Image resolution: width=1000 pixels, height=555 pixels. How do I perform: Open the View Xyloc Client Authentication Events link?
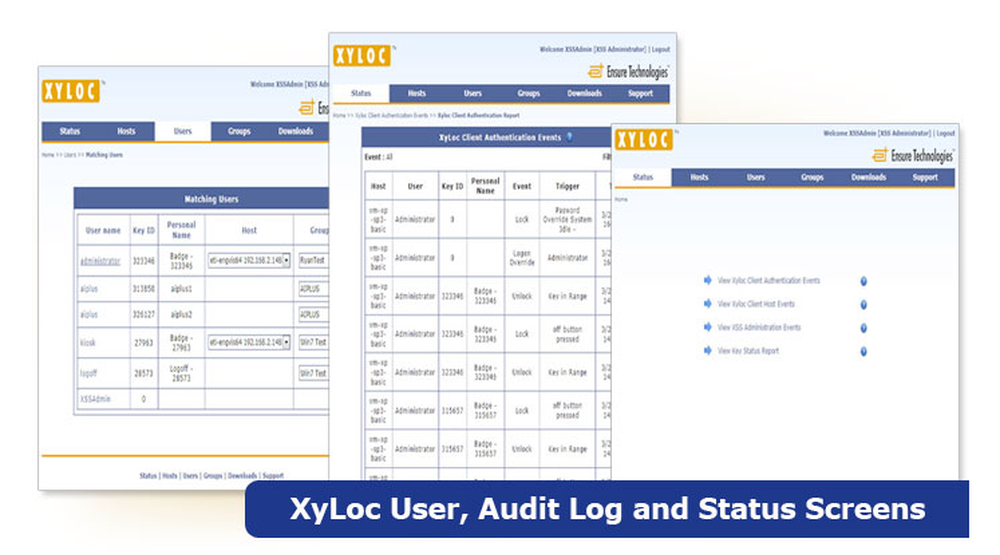(x=768, y=281)
